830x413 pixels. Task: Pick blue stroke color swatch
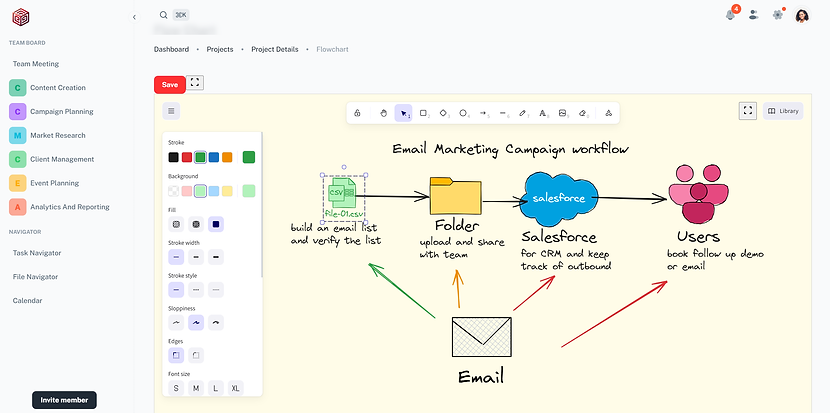[x=214, y=157]
